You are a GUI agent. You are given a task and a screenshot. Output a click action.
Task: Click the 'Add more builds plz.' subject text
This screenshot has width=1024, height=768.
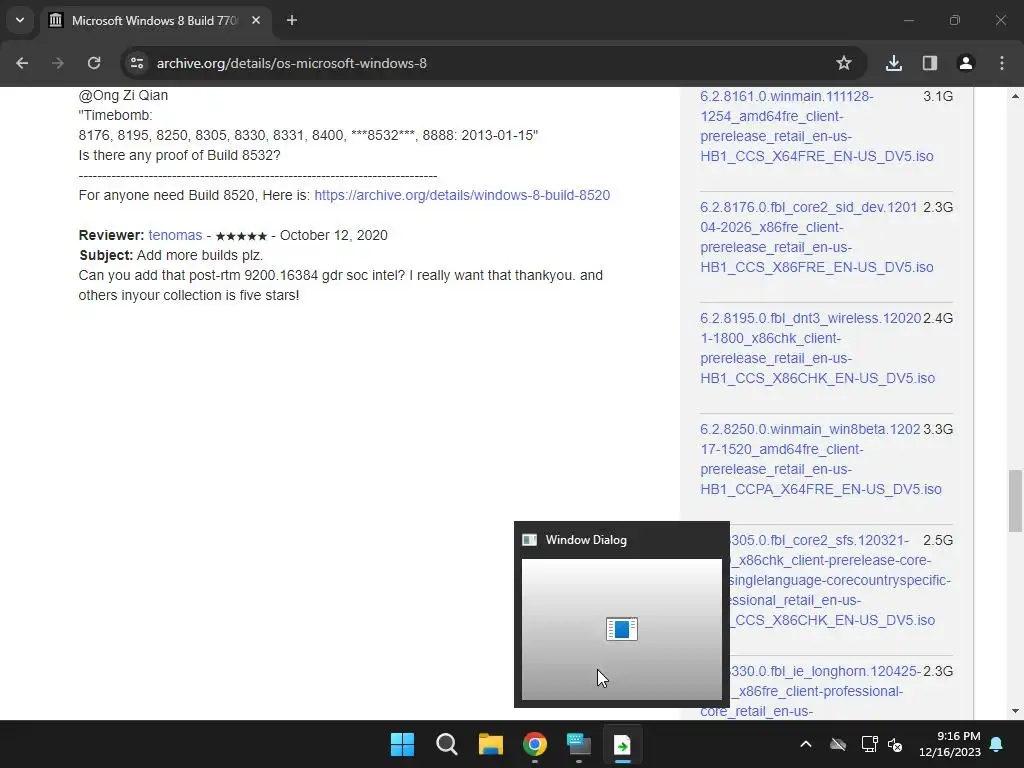pyautogui.click(x=200, y=255)
